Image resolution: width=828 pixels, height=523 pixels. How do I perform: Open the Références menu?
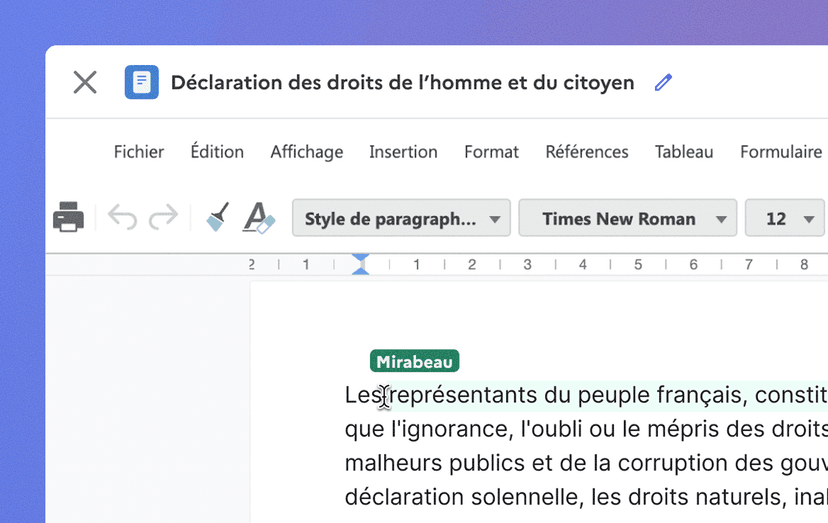point(586,152)
